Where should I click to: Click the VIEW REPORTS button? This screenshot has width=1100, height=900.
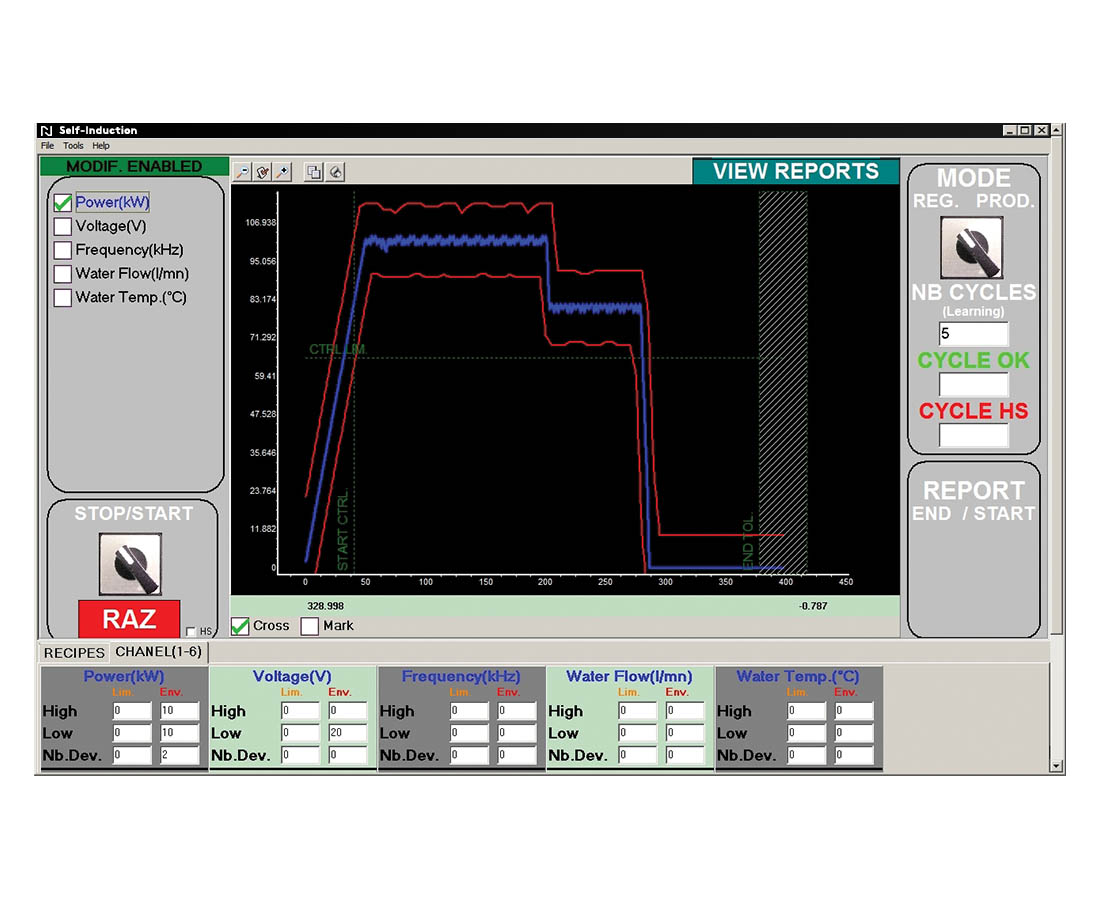coord(795,171)
